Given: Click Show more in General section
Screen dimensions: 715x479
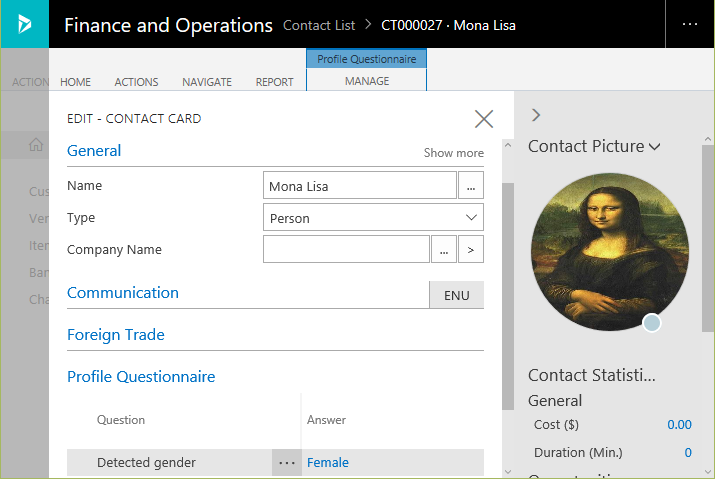Looking at the screenshot, I should 454,153.
